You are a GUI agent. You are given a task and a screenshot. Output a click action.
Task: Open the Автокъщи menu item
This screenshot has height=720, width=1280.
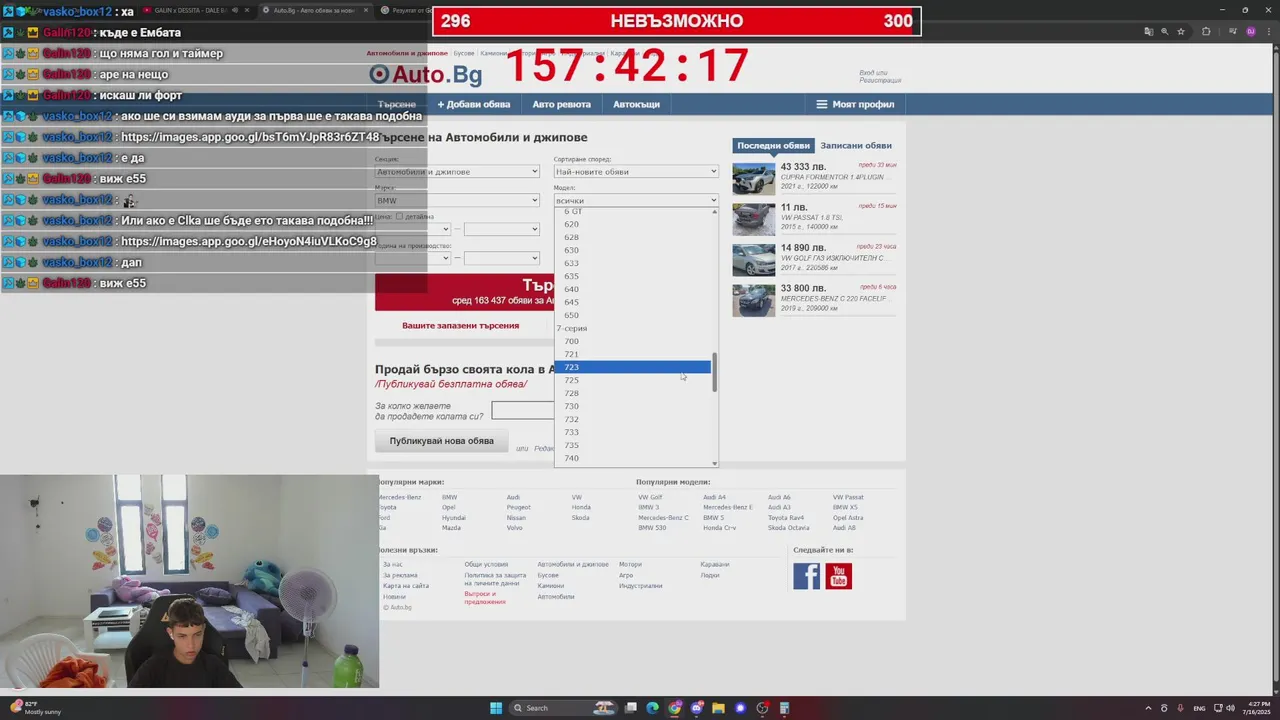tap(636, 104)
